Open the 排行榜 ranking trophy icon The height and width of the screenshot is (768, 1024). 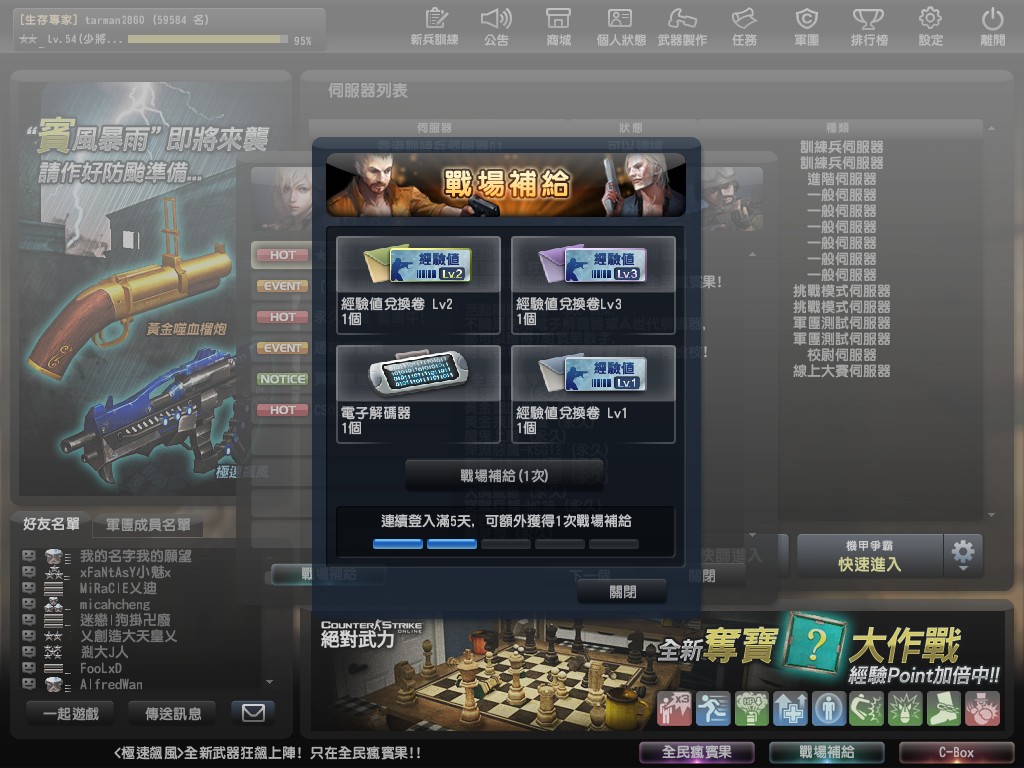coord(868,26)
